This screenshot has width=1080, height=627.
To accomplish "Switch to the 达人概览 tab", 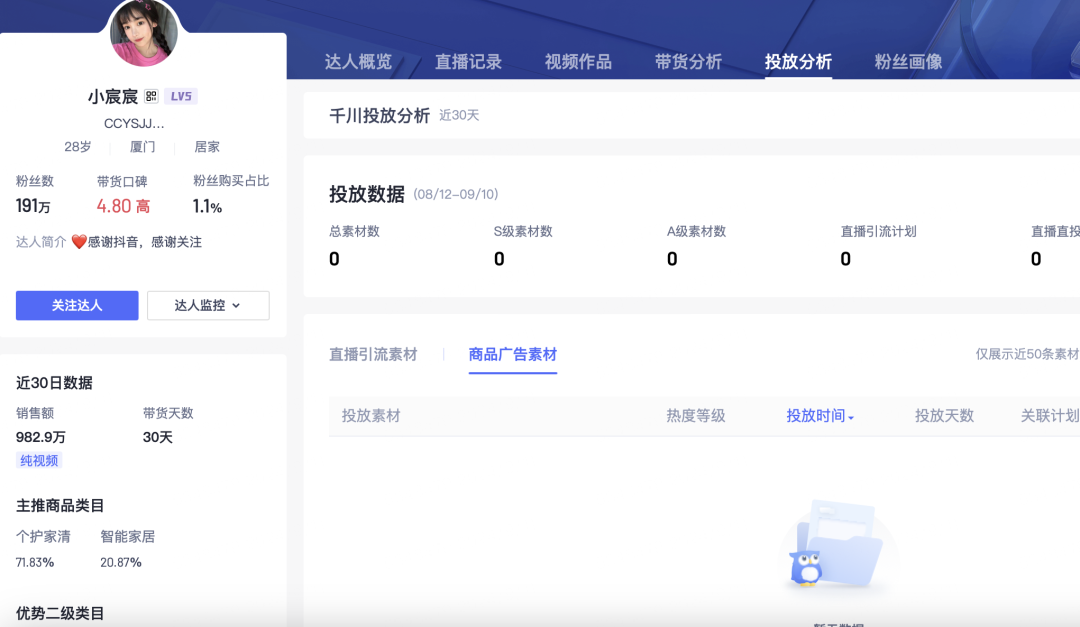I will 358,62.
